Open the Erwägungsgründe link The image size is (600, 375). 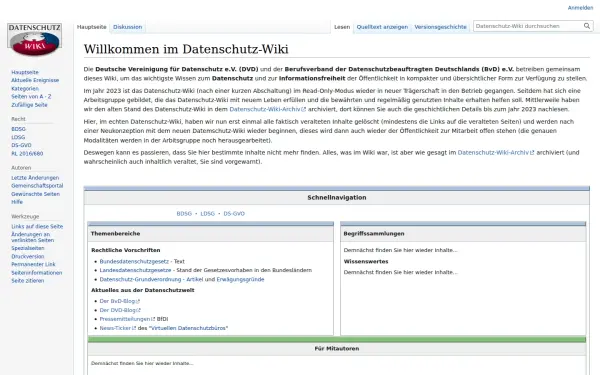(240, 279)
